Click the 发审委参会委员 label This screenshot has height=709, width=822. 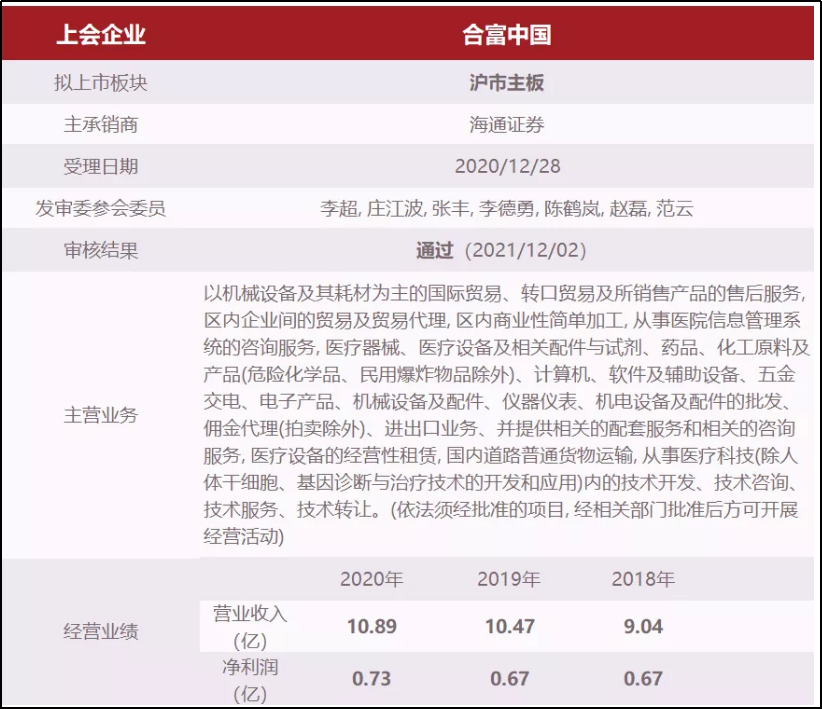100,208
